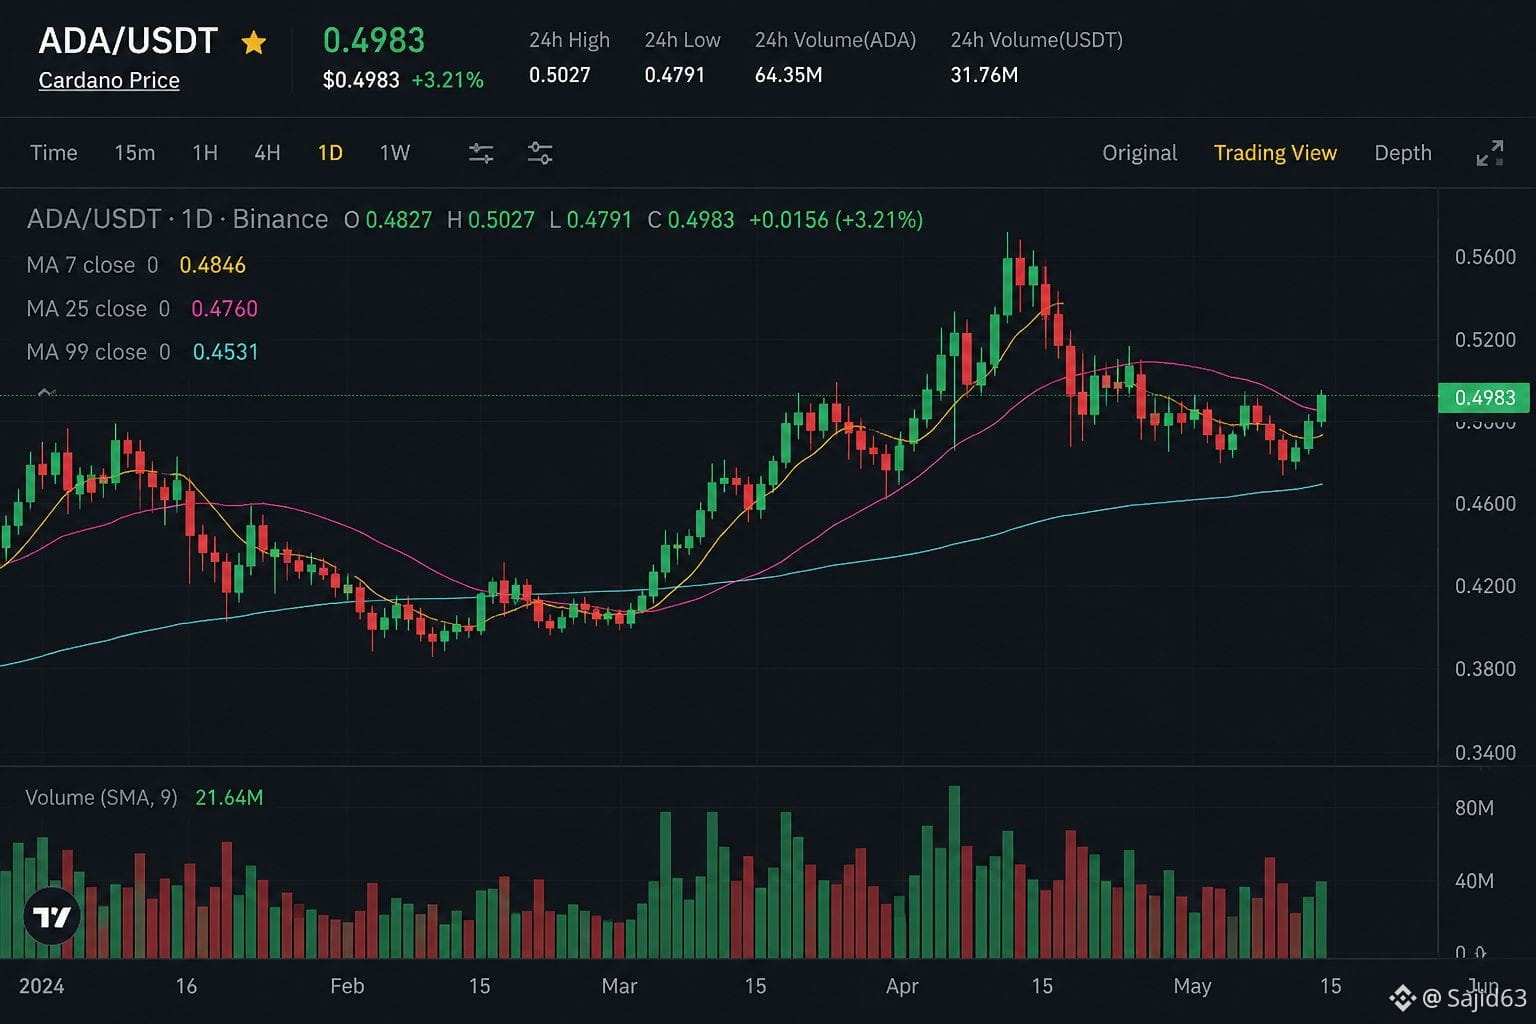The height and width of the screenshot is (1024, 1536).
Task: Collapse the indicator legend with the caret
Action: [45, 392]
